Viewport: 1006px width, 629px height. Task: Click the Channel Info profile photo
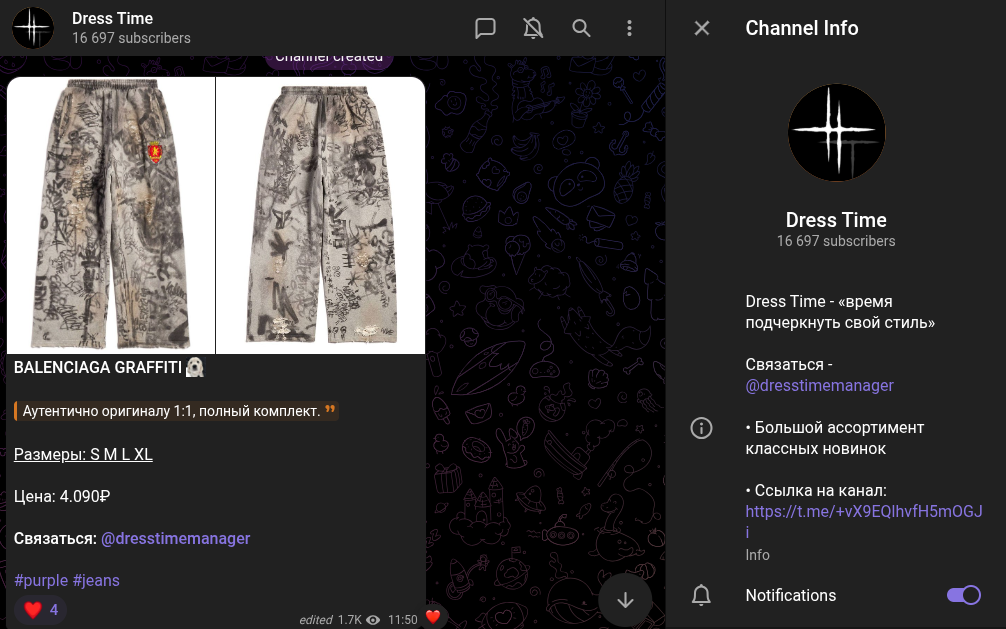(836, 132)
